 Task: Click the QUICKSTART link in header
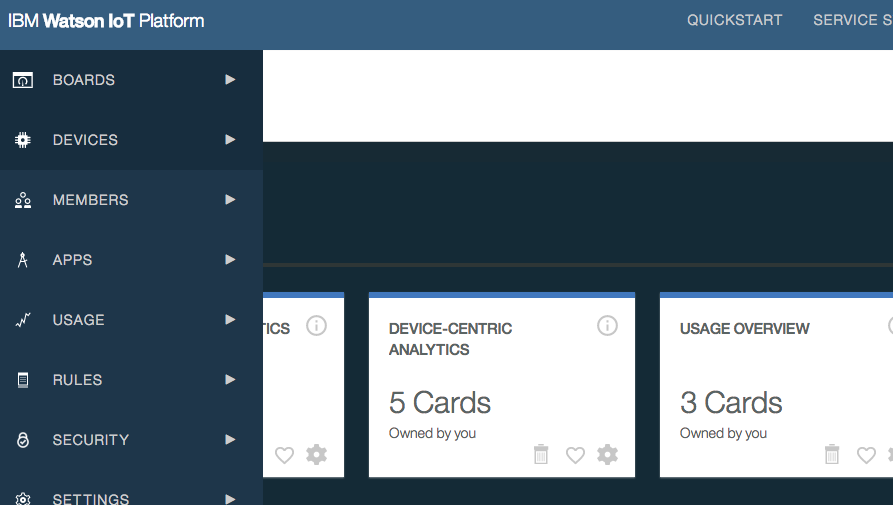pos(734,20)
